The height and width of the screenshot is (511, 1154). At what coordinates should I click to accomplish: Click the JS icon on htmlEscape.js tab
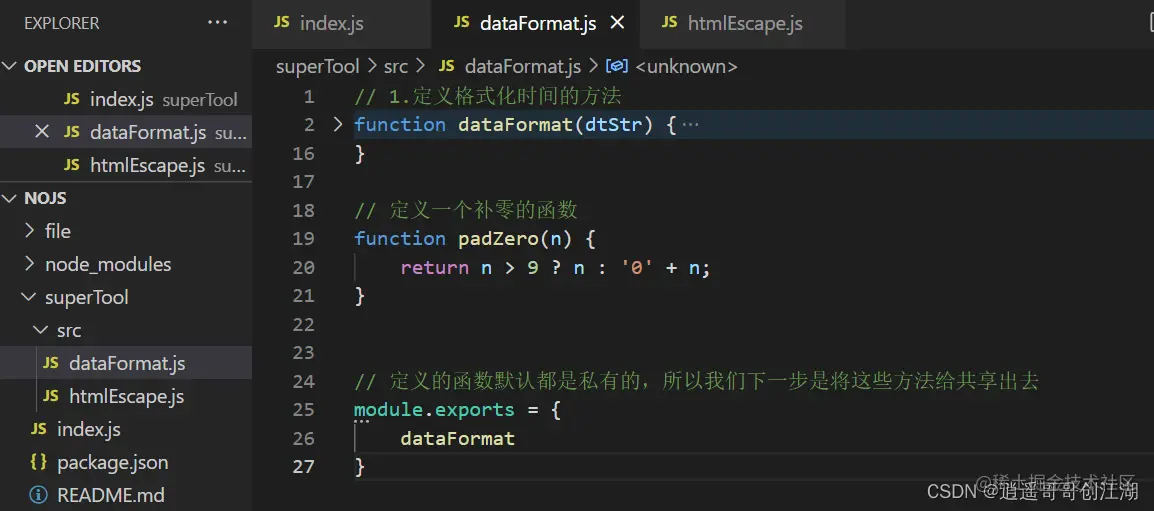pyautogui.click(x=670, y=23)
